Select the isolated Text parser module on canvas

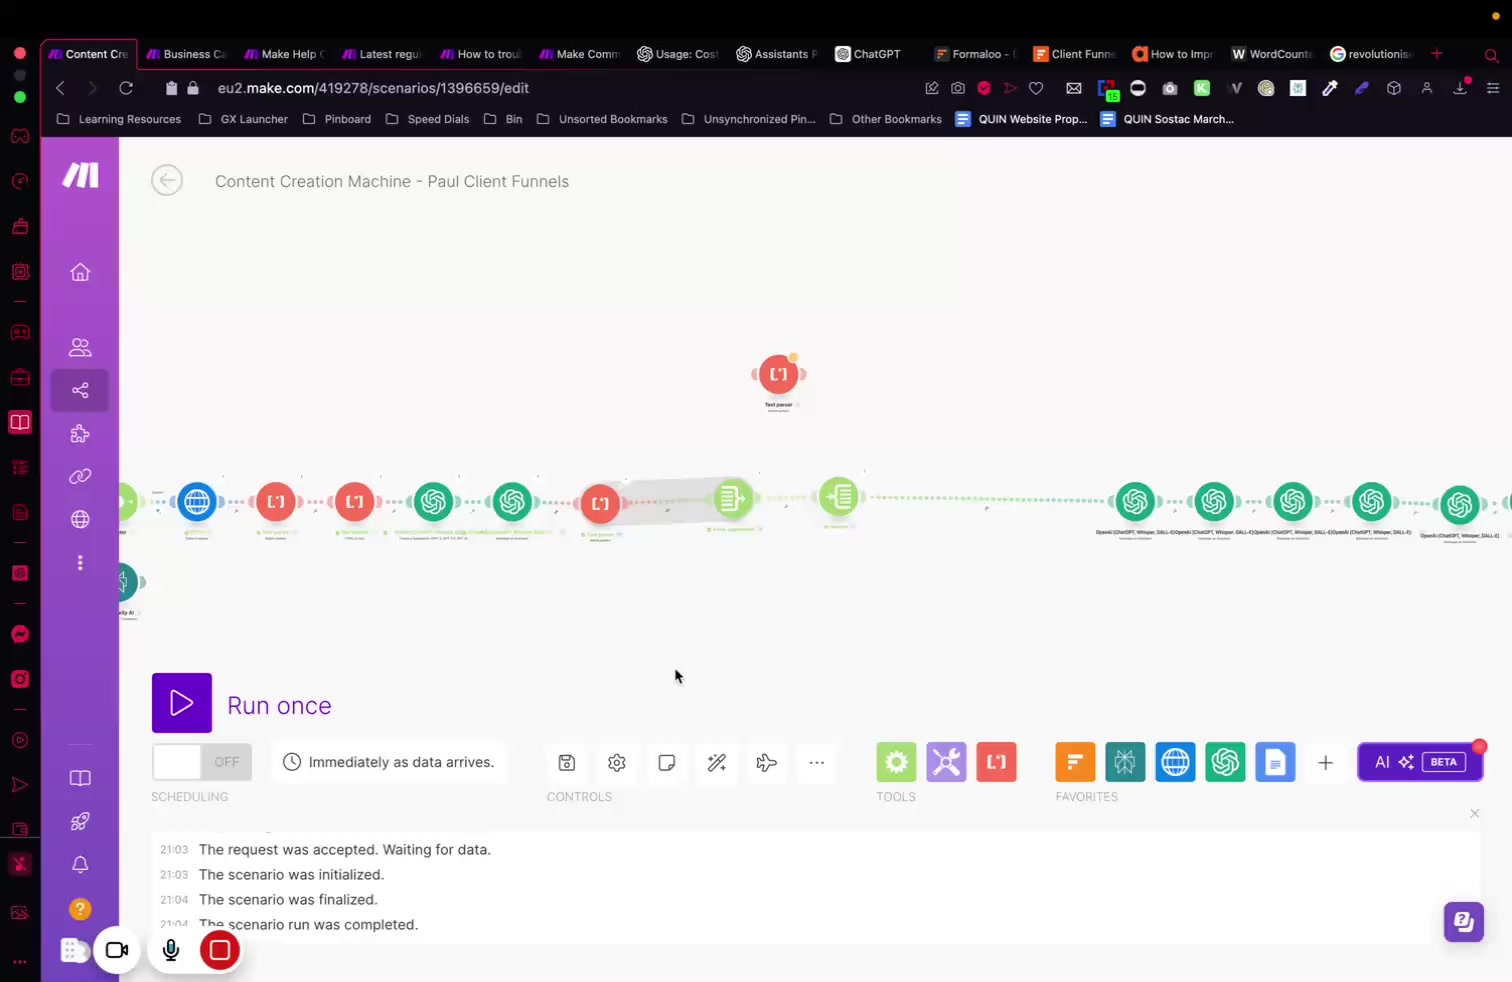pos(778,375)
